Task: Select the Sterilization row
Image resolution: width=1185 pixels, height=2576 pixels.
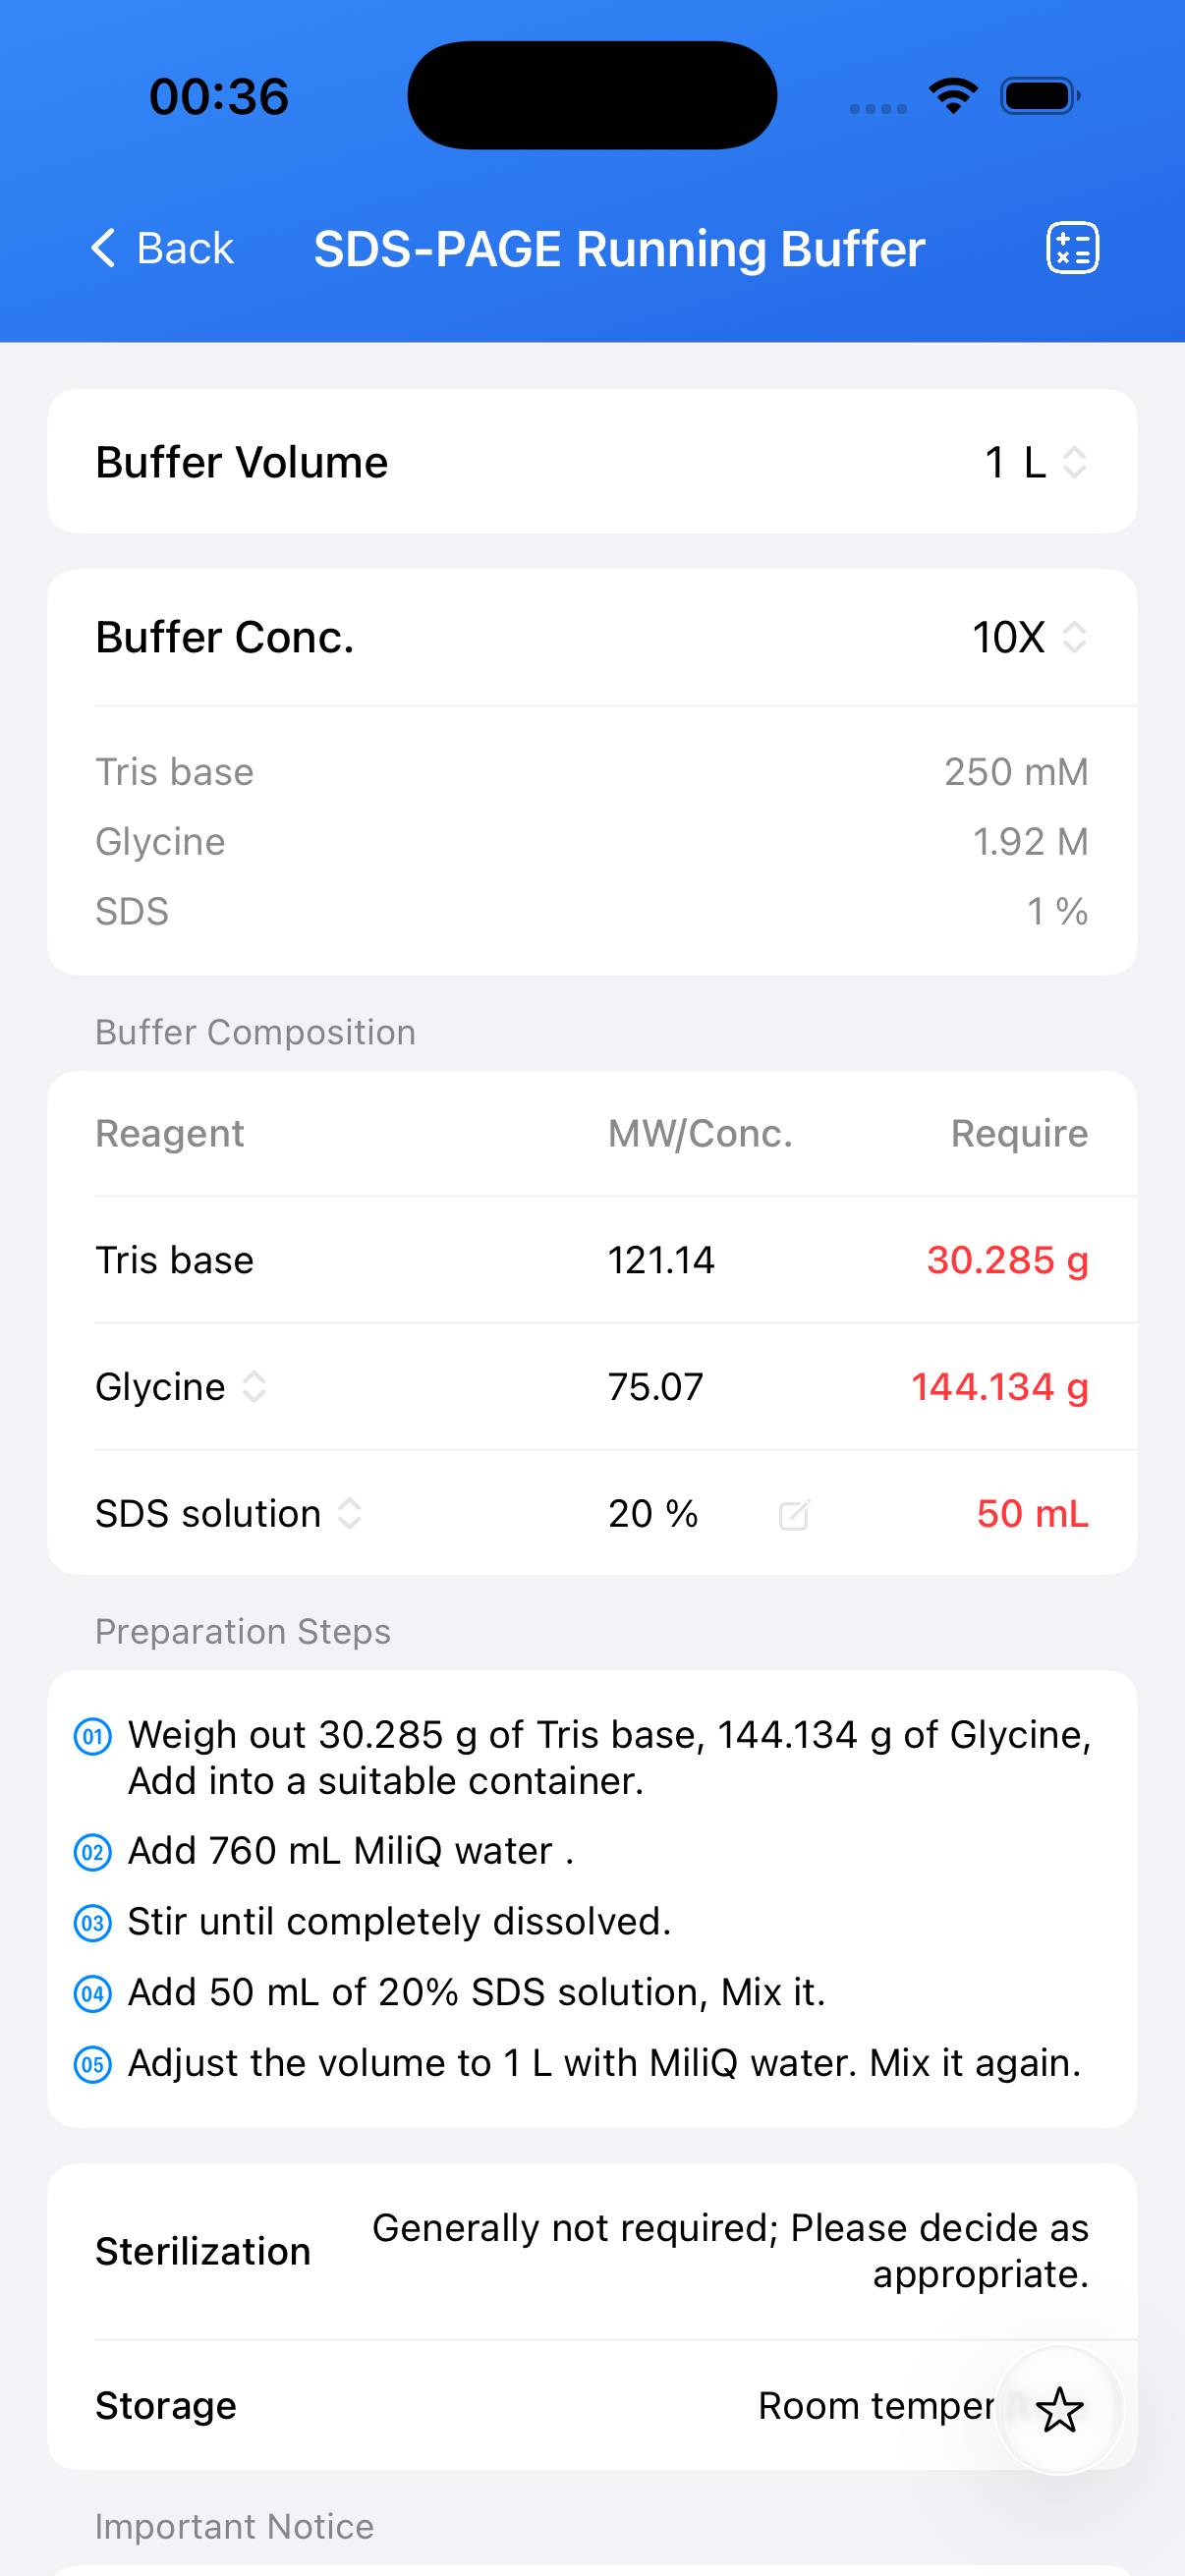Action: (592, 2252)
